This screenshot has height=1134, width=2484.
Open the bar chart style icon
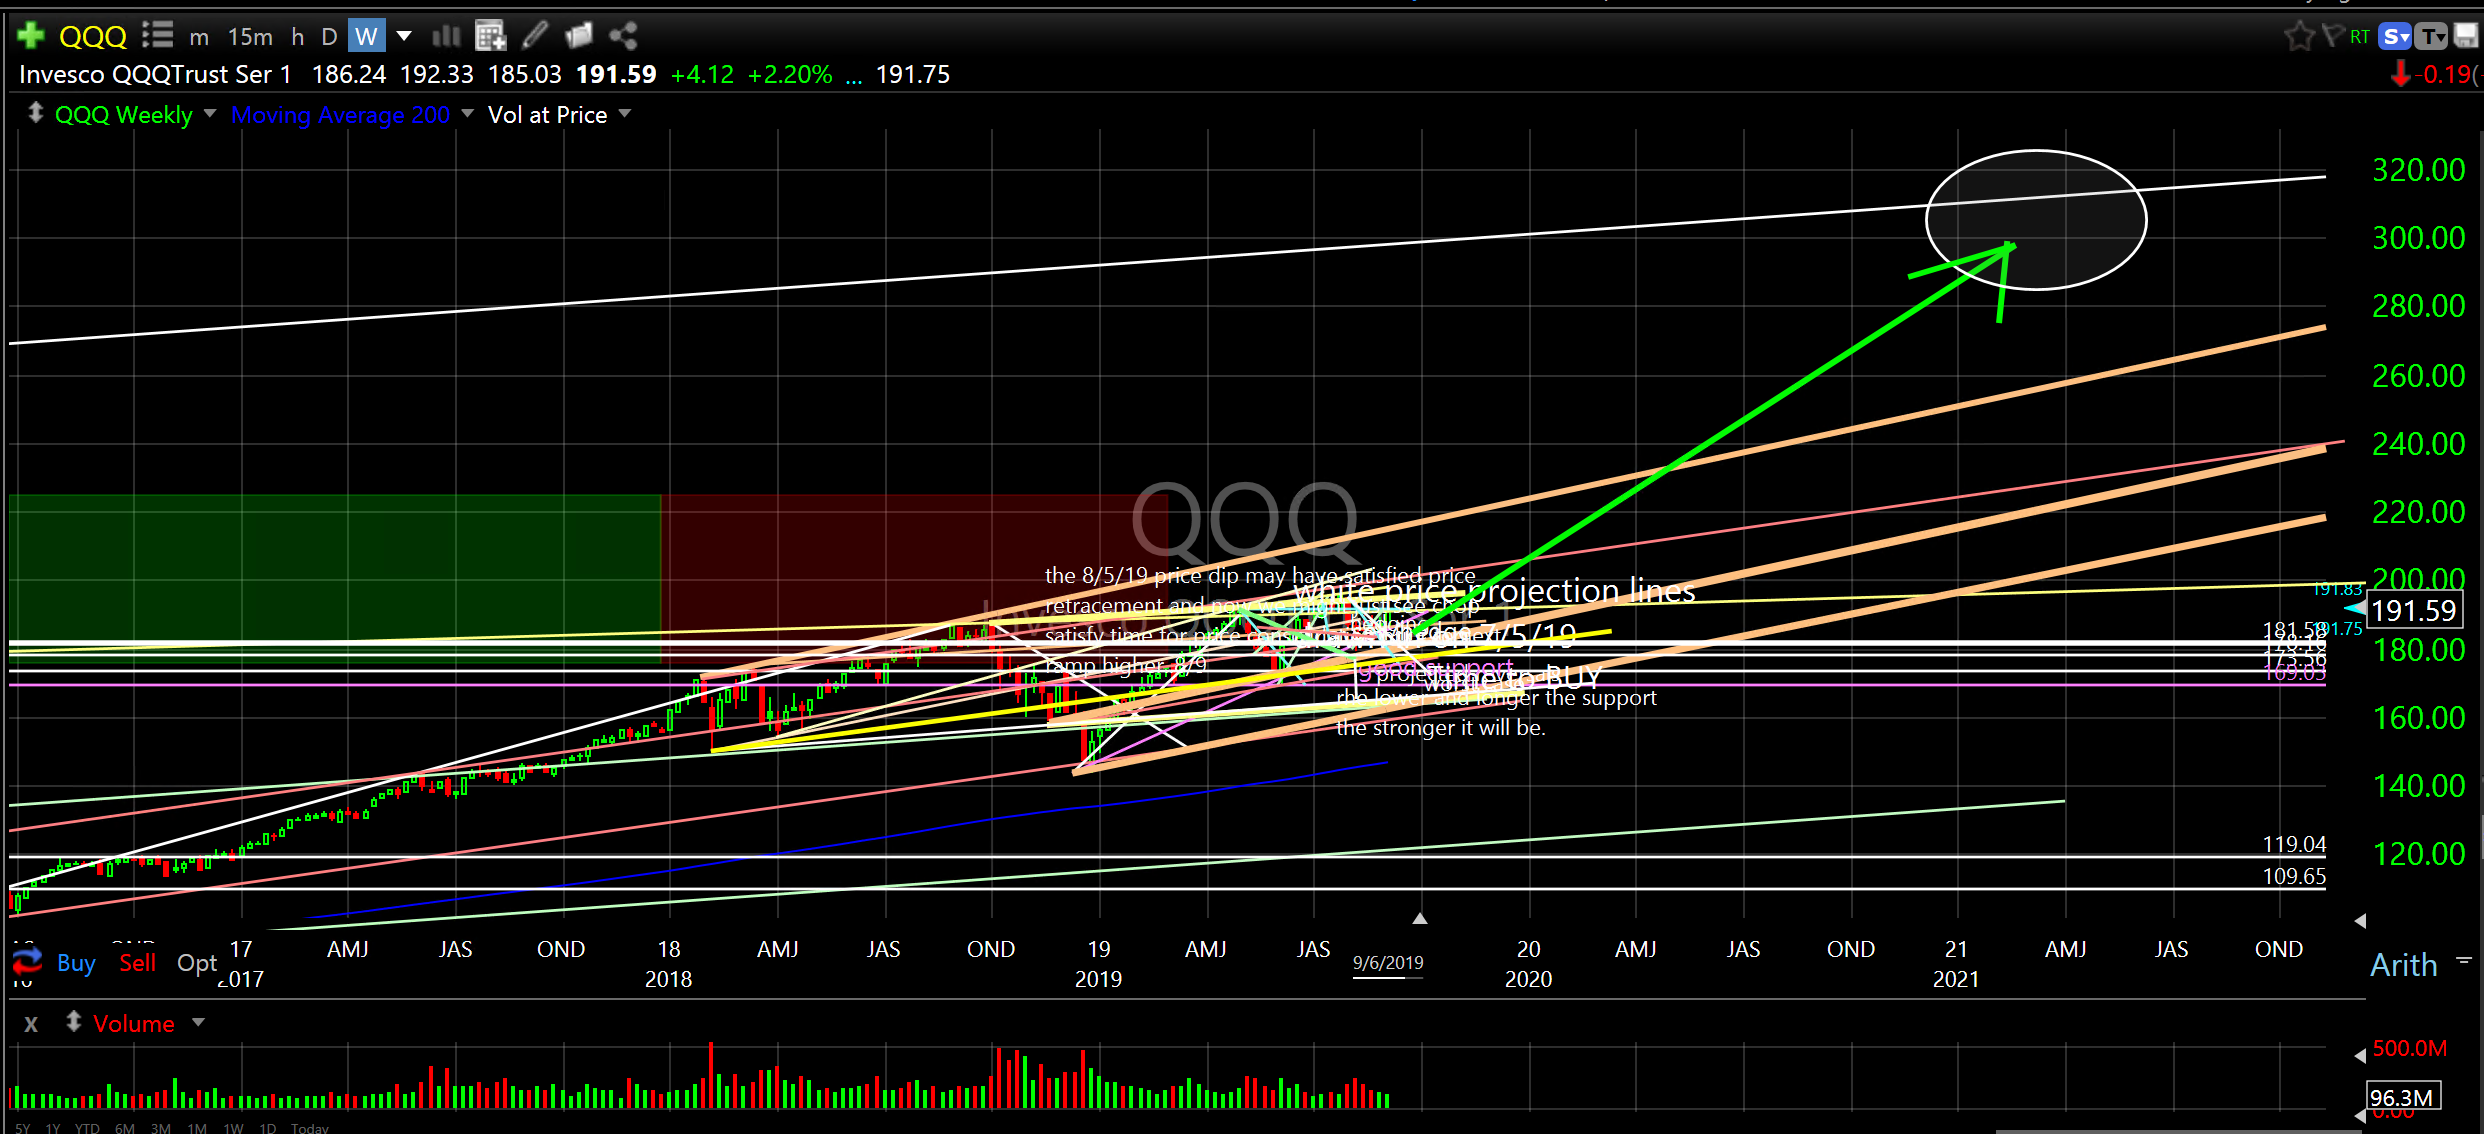pos(446,37)
